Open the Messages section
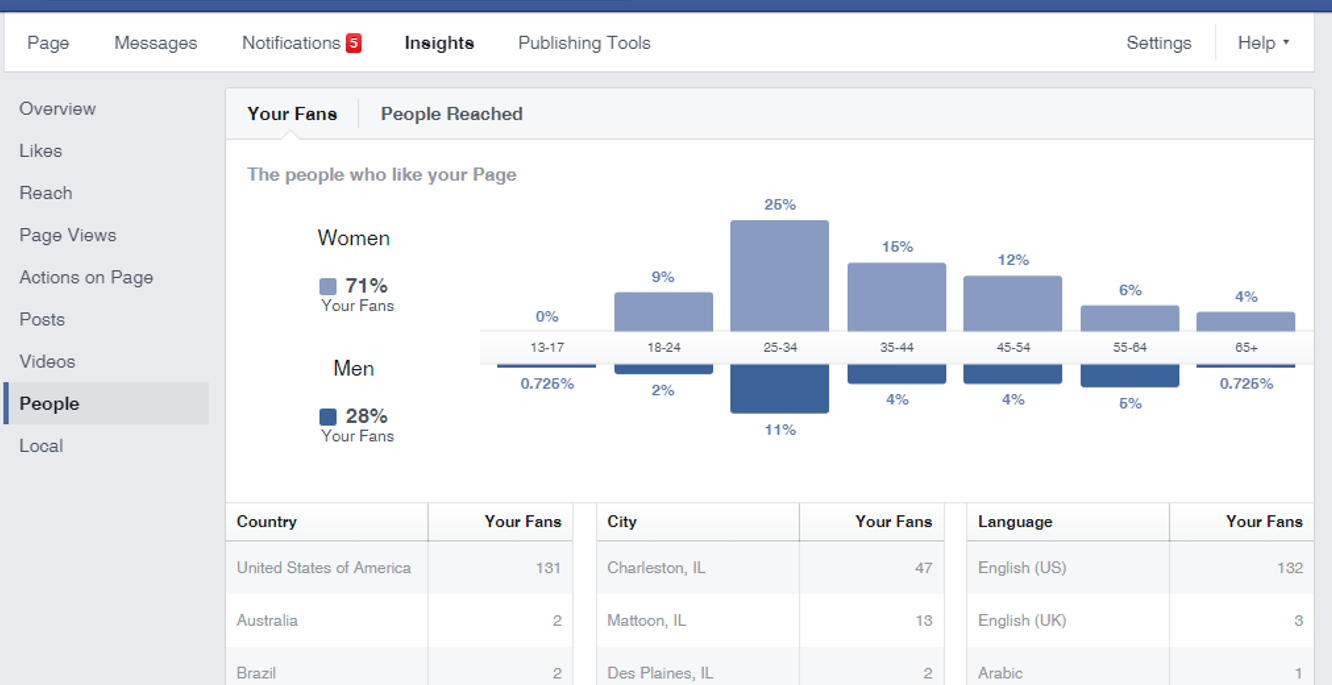 point(155,42)
